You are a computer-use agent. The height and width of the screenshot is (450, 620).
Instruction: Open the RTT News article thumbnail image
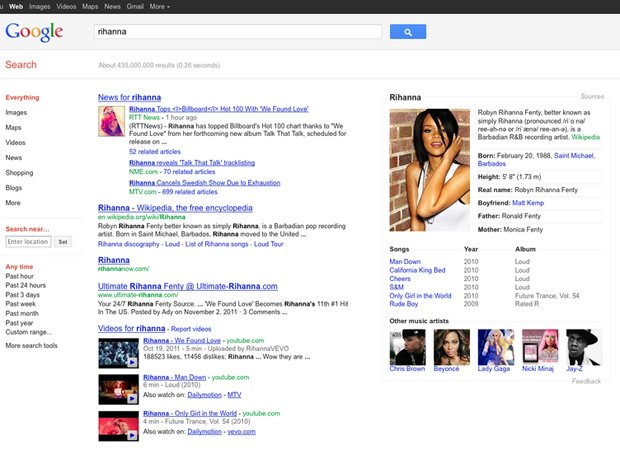click(x=111, y=121)
